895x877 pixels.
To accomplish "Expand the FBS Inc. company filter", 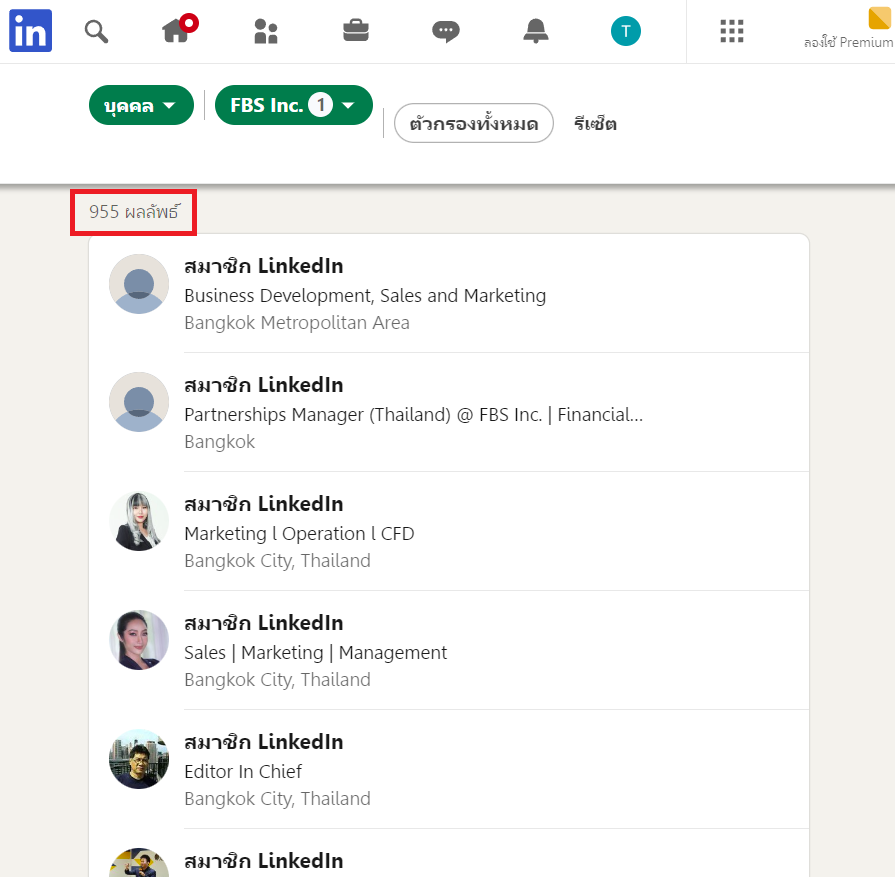I will (x=293, y=105).
